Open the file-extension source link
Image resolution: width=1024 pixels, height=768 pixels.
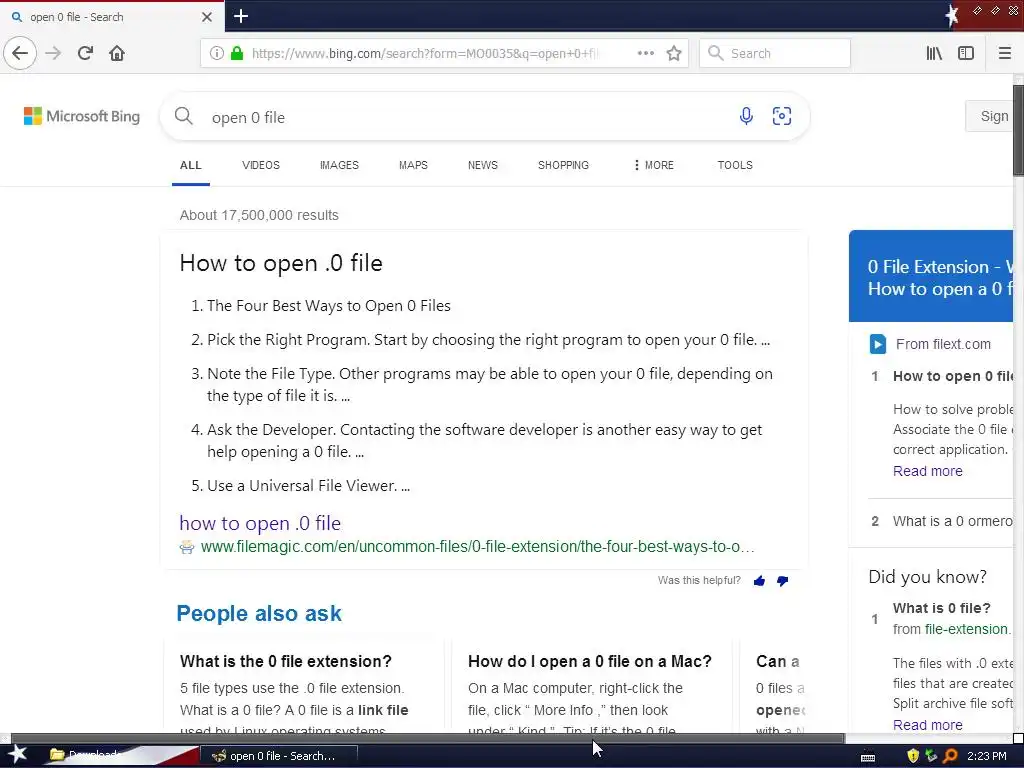(x=967, y=629)
